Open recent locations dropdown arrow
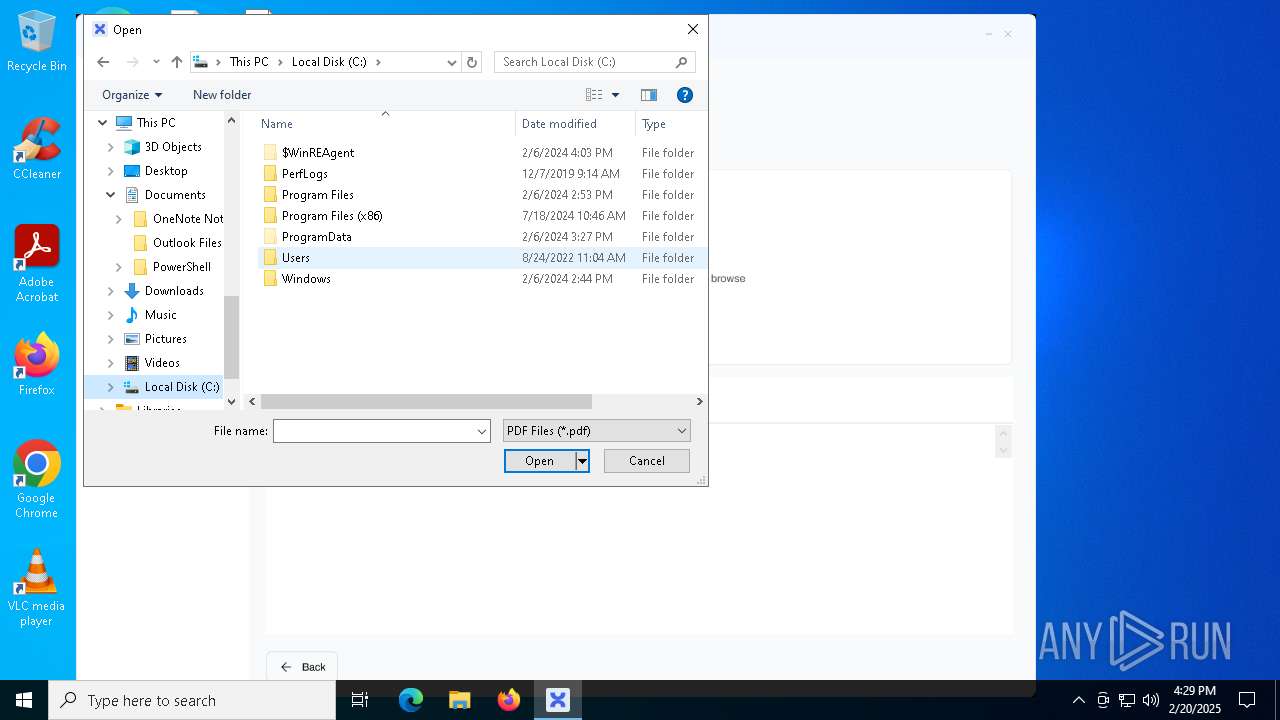Viewport: 1280px width, 720px height. [156, 62]
